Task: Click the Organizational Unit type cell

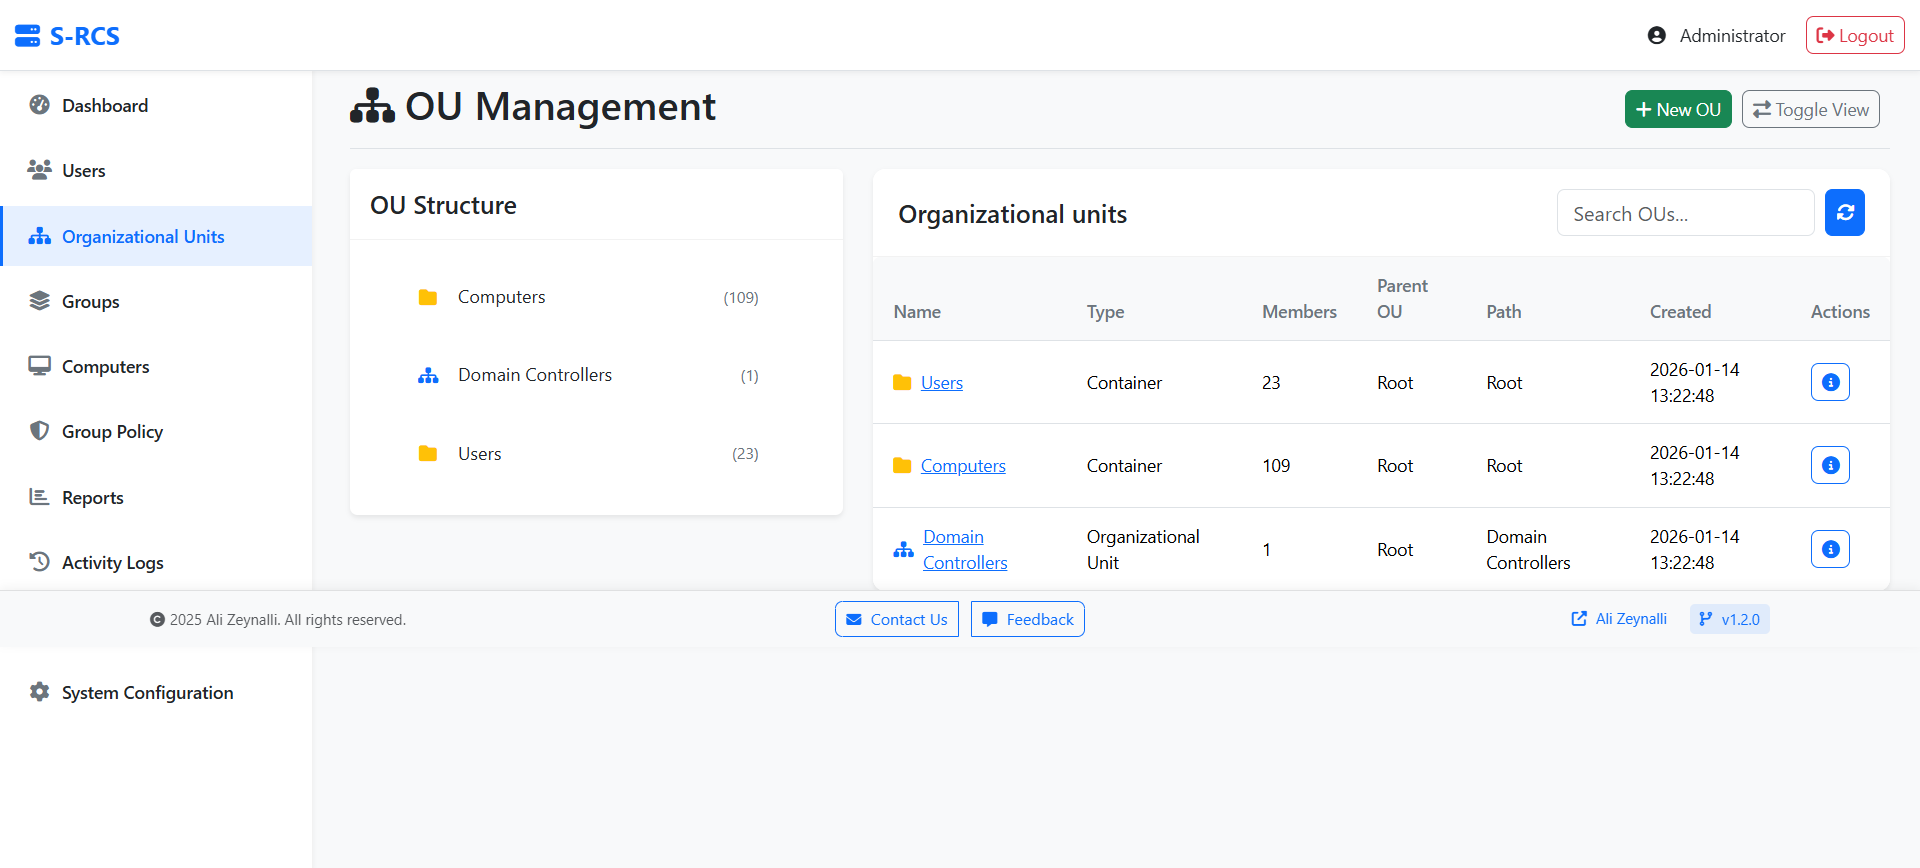Action: click(1143, 549)
